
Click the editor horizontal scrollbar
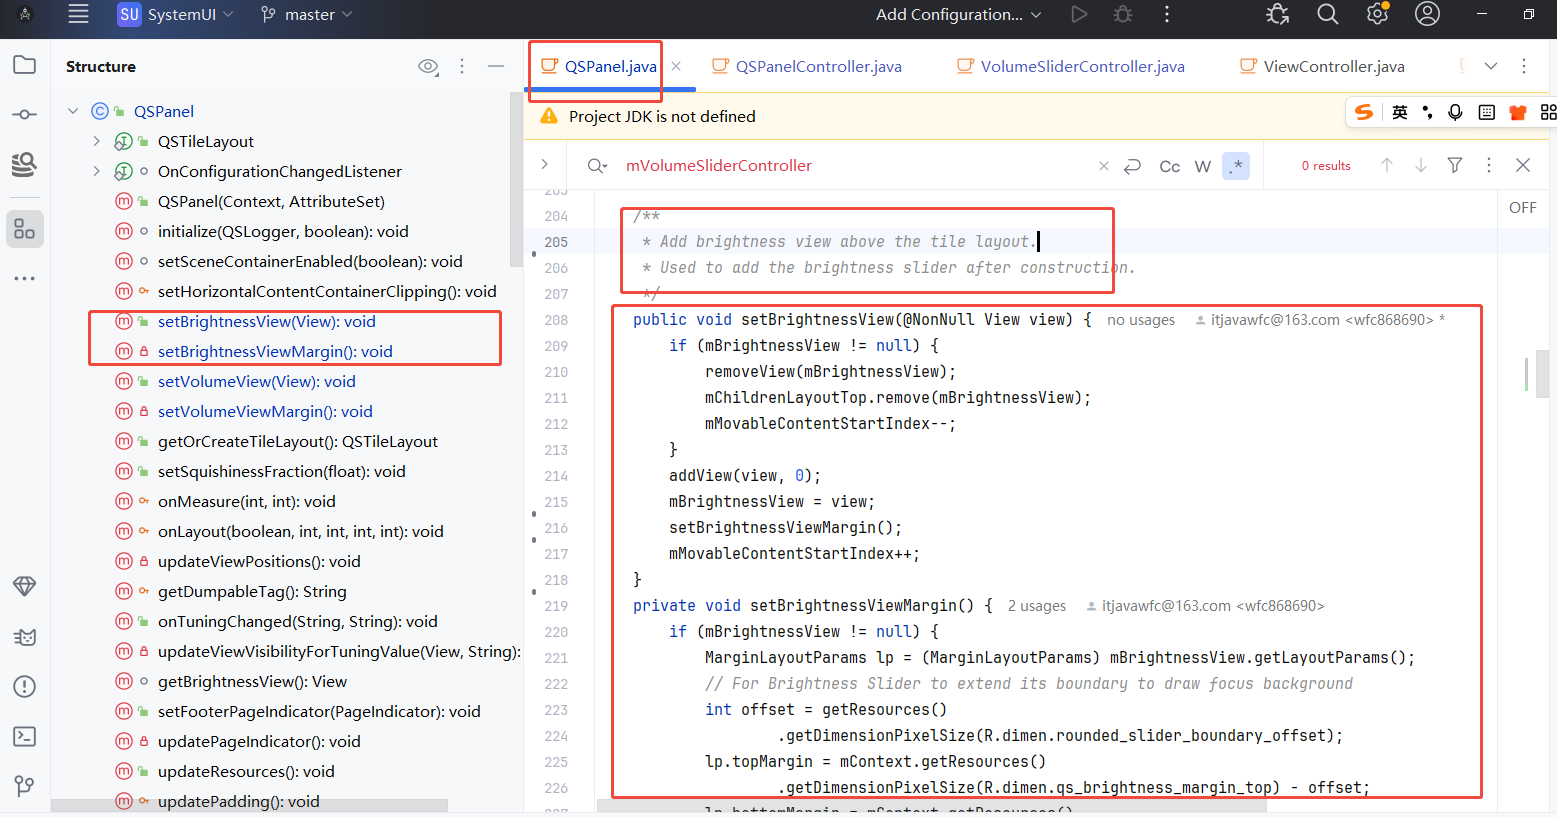pyautogui.click(x=931, y=805)
